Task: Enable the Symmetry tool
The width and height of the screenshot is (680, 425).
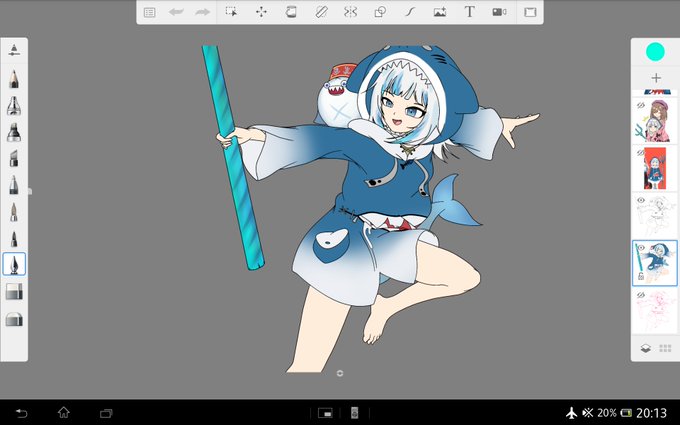Action: (350, 12)
